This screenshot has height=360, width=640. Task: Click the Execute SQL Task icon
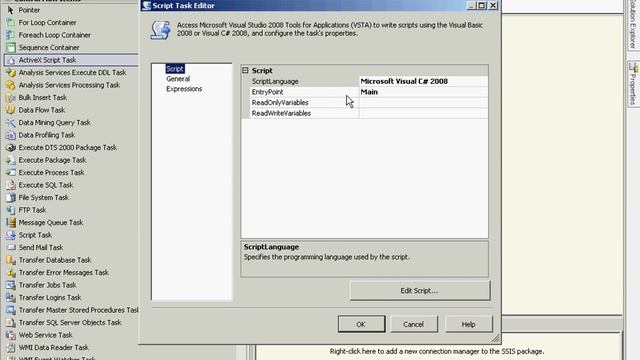[x=11, y=185]
